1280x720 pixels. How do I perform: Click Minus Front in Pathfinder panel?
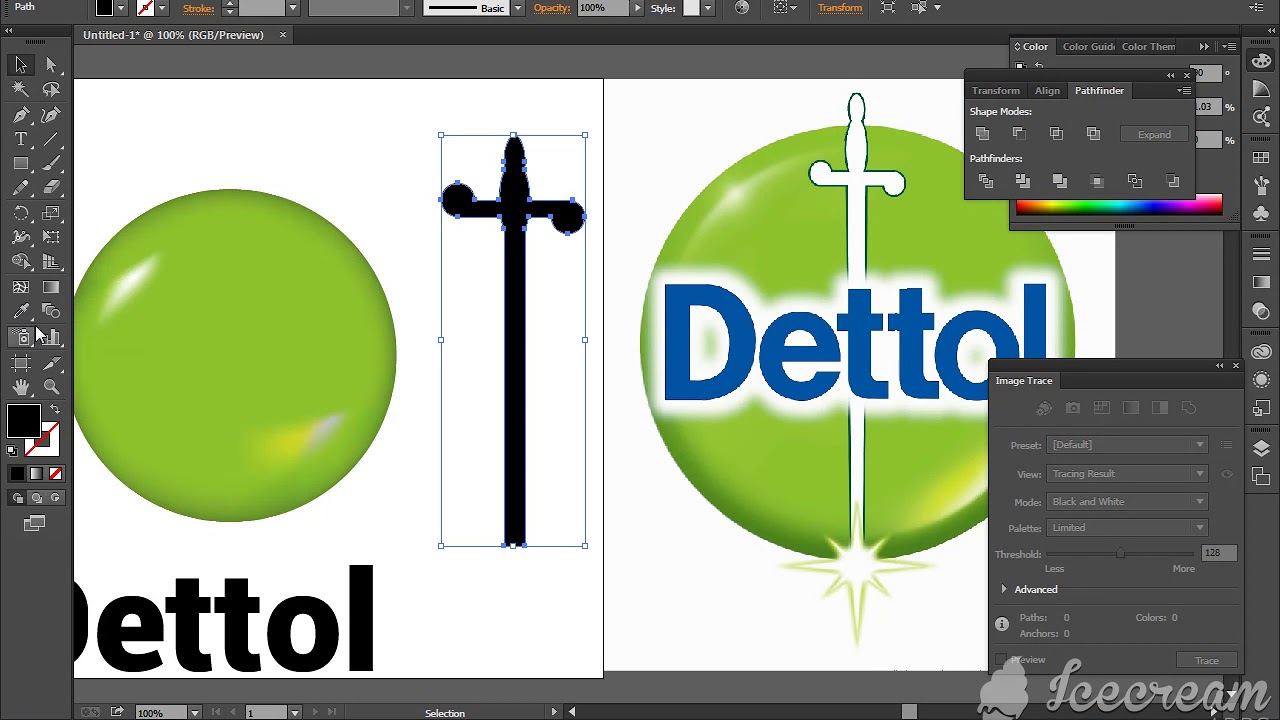tap(1019, 134)
